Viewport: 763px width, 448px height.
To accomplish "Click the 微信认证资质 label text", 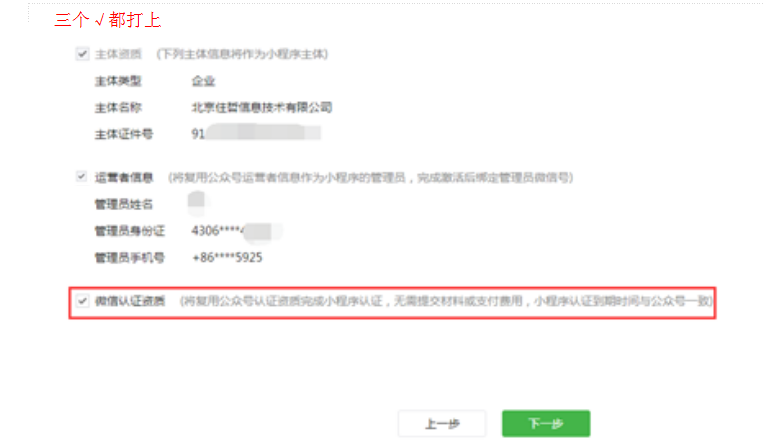I will (130, 301).
